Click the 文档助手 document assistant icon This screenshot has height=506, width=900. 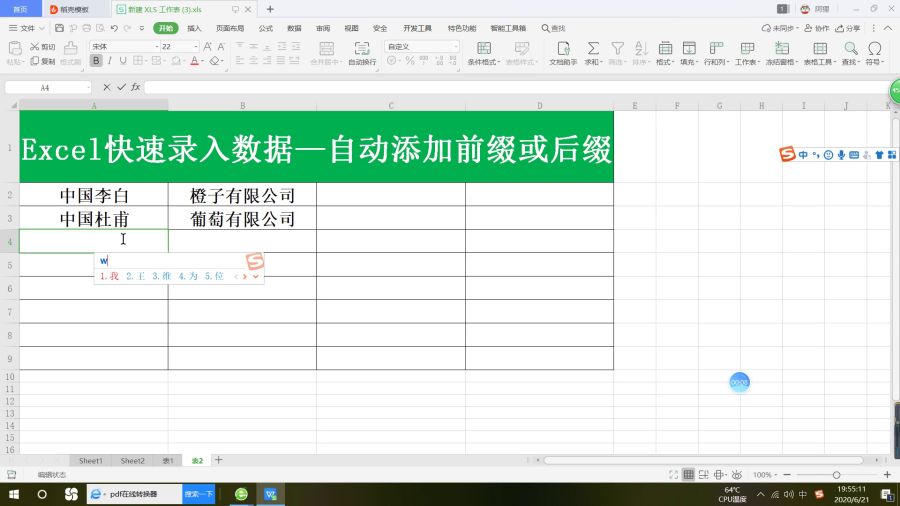click(564, 48)
